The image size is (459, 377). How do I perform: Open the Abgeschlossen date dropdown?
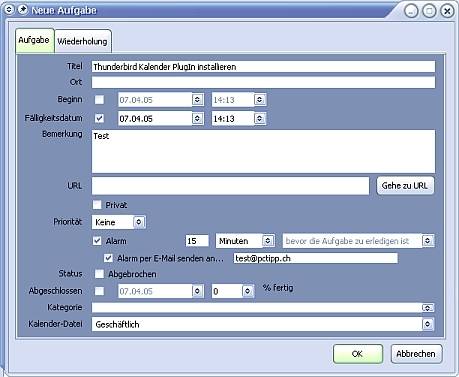pyautogui.click(x=197, y=291)
